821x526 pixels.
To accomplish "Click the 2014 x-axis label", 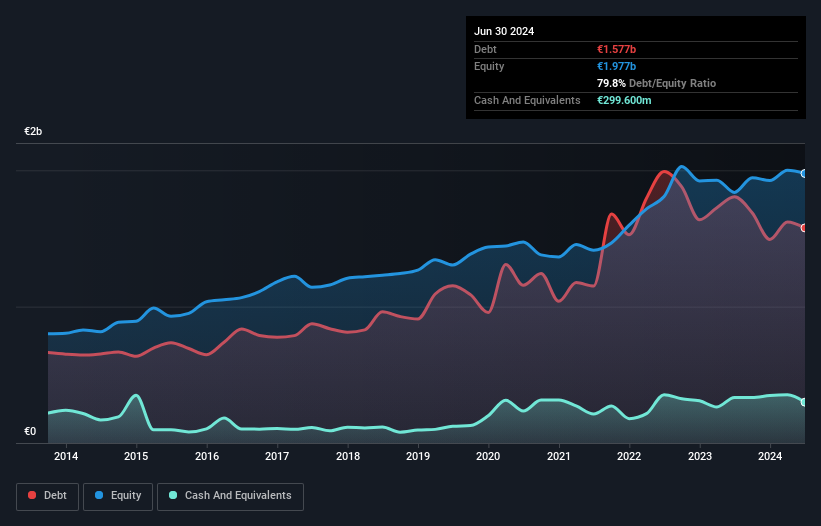I will 66,456.
